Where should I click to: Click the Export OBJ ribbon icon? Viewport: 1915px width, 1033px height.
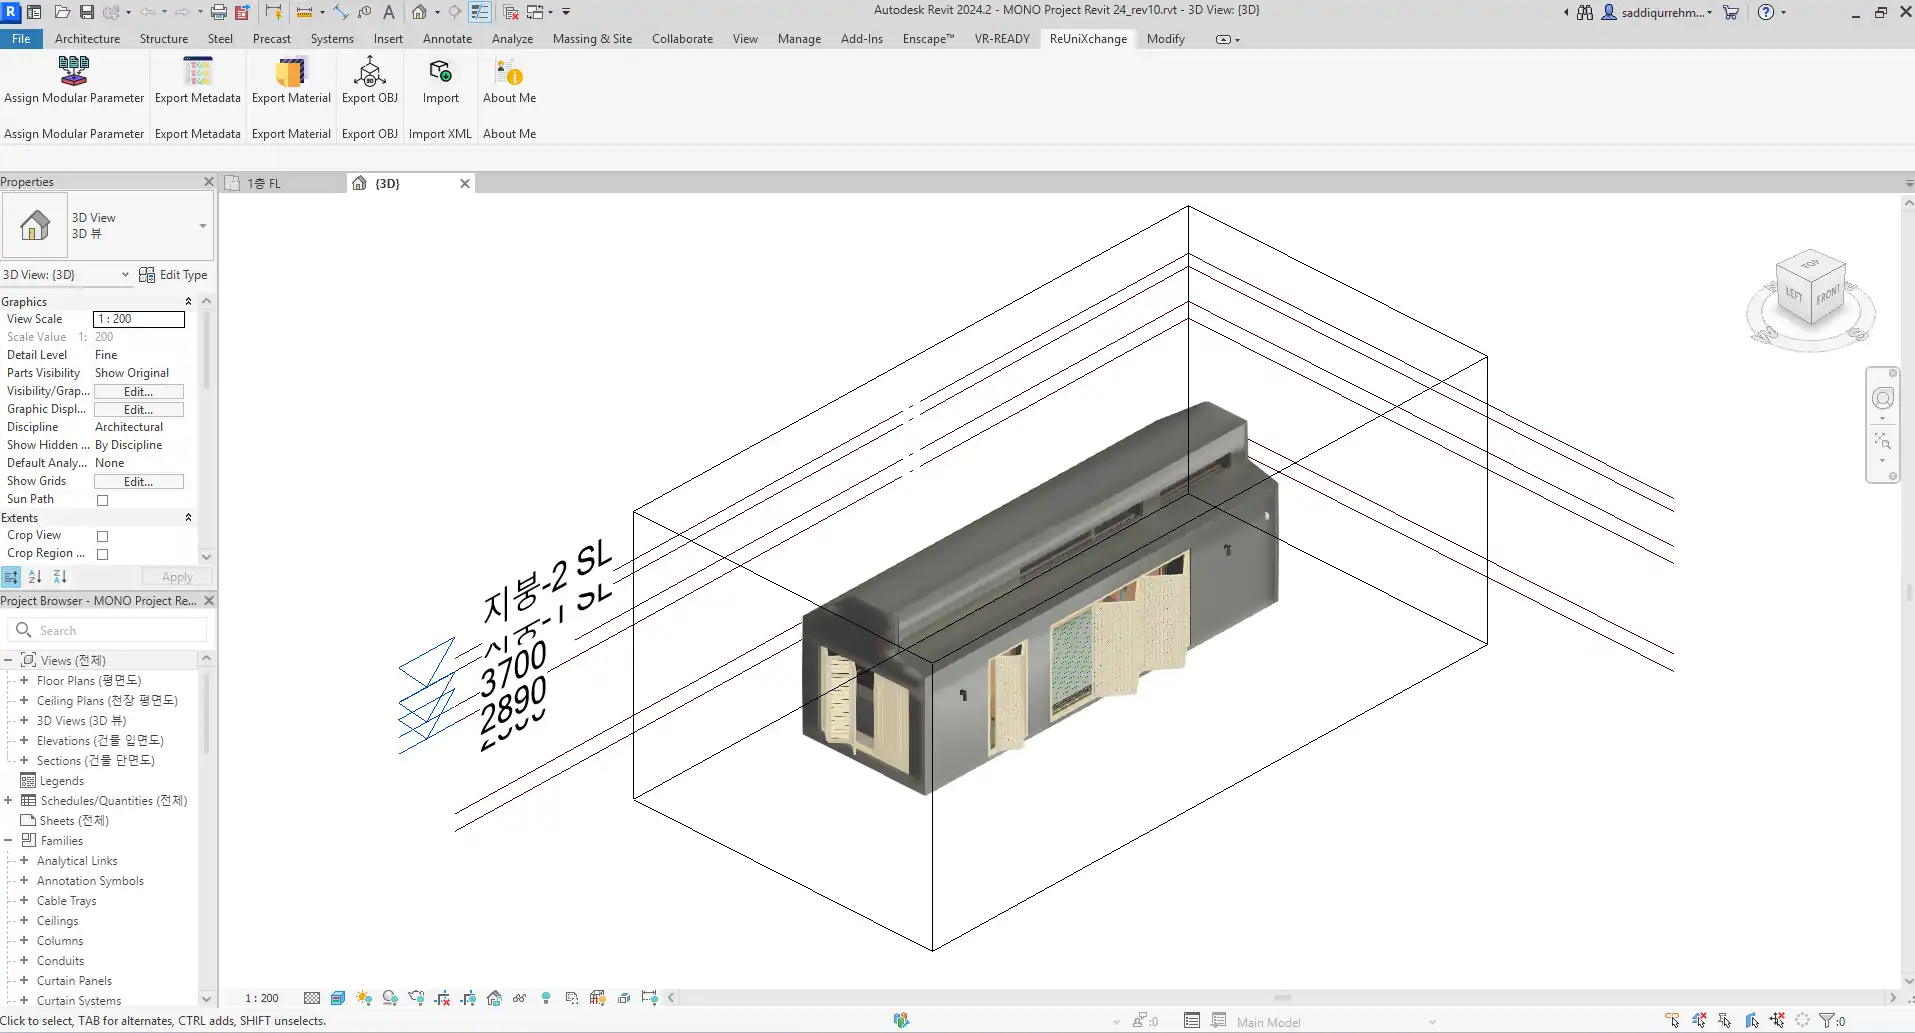370,72
